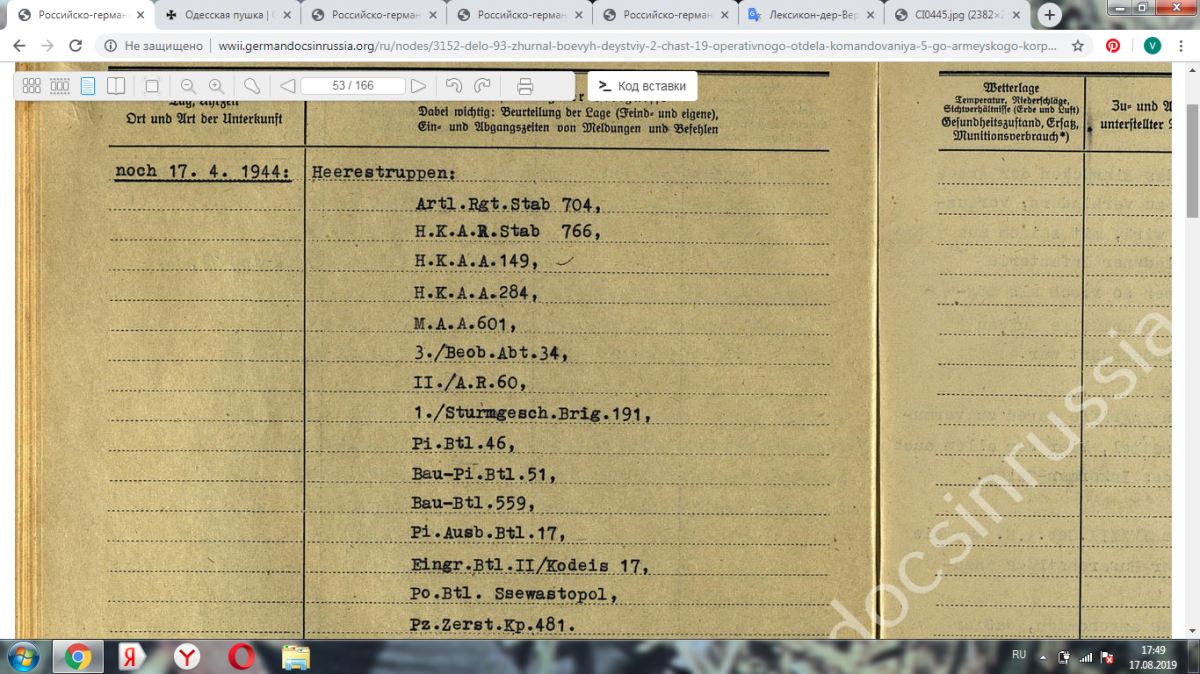Select single page view mode
The height and width of the screenshot is (674, 1200).
pos(88,86)
